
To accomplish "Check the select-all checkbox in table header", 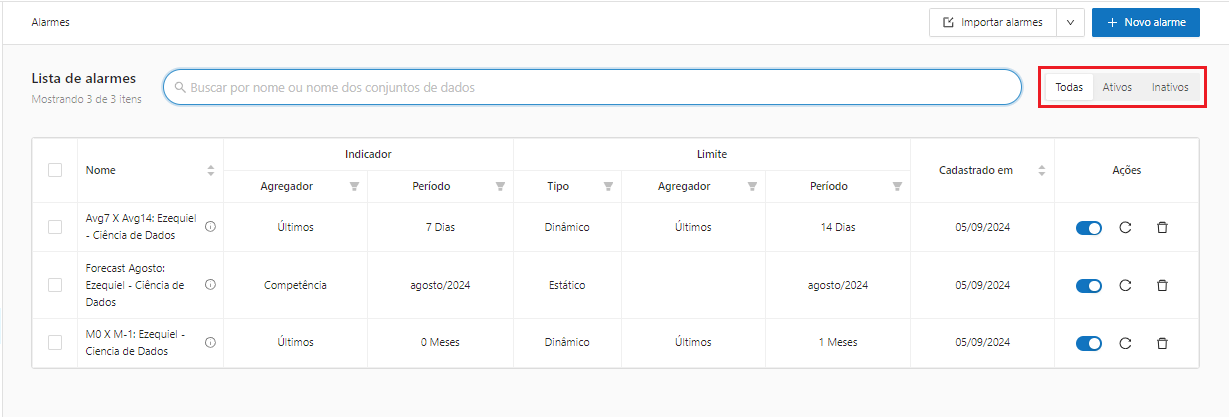I will tap(55, 170).
